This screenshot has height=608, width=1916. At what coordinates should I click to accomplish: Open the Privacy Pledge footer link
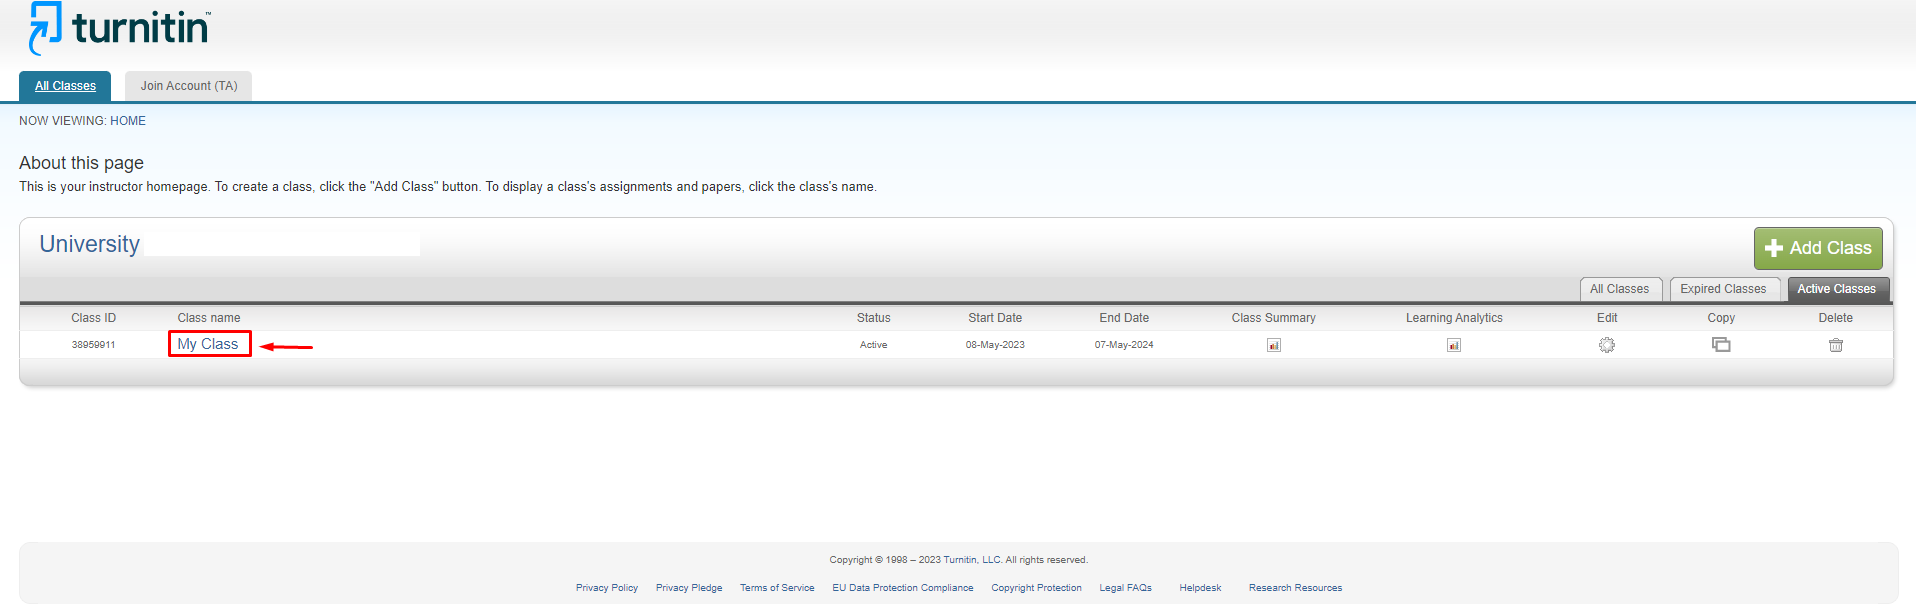(x=689, y=588)
